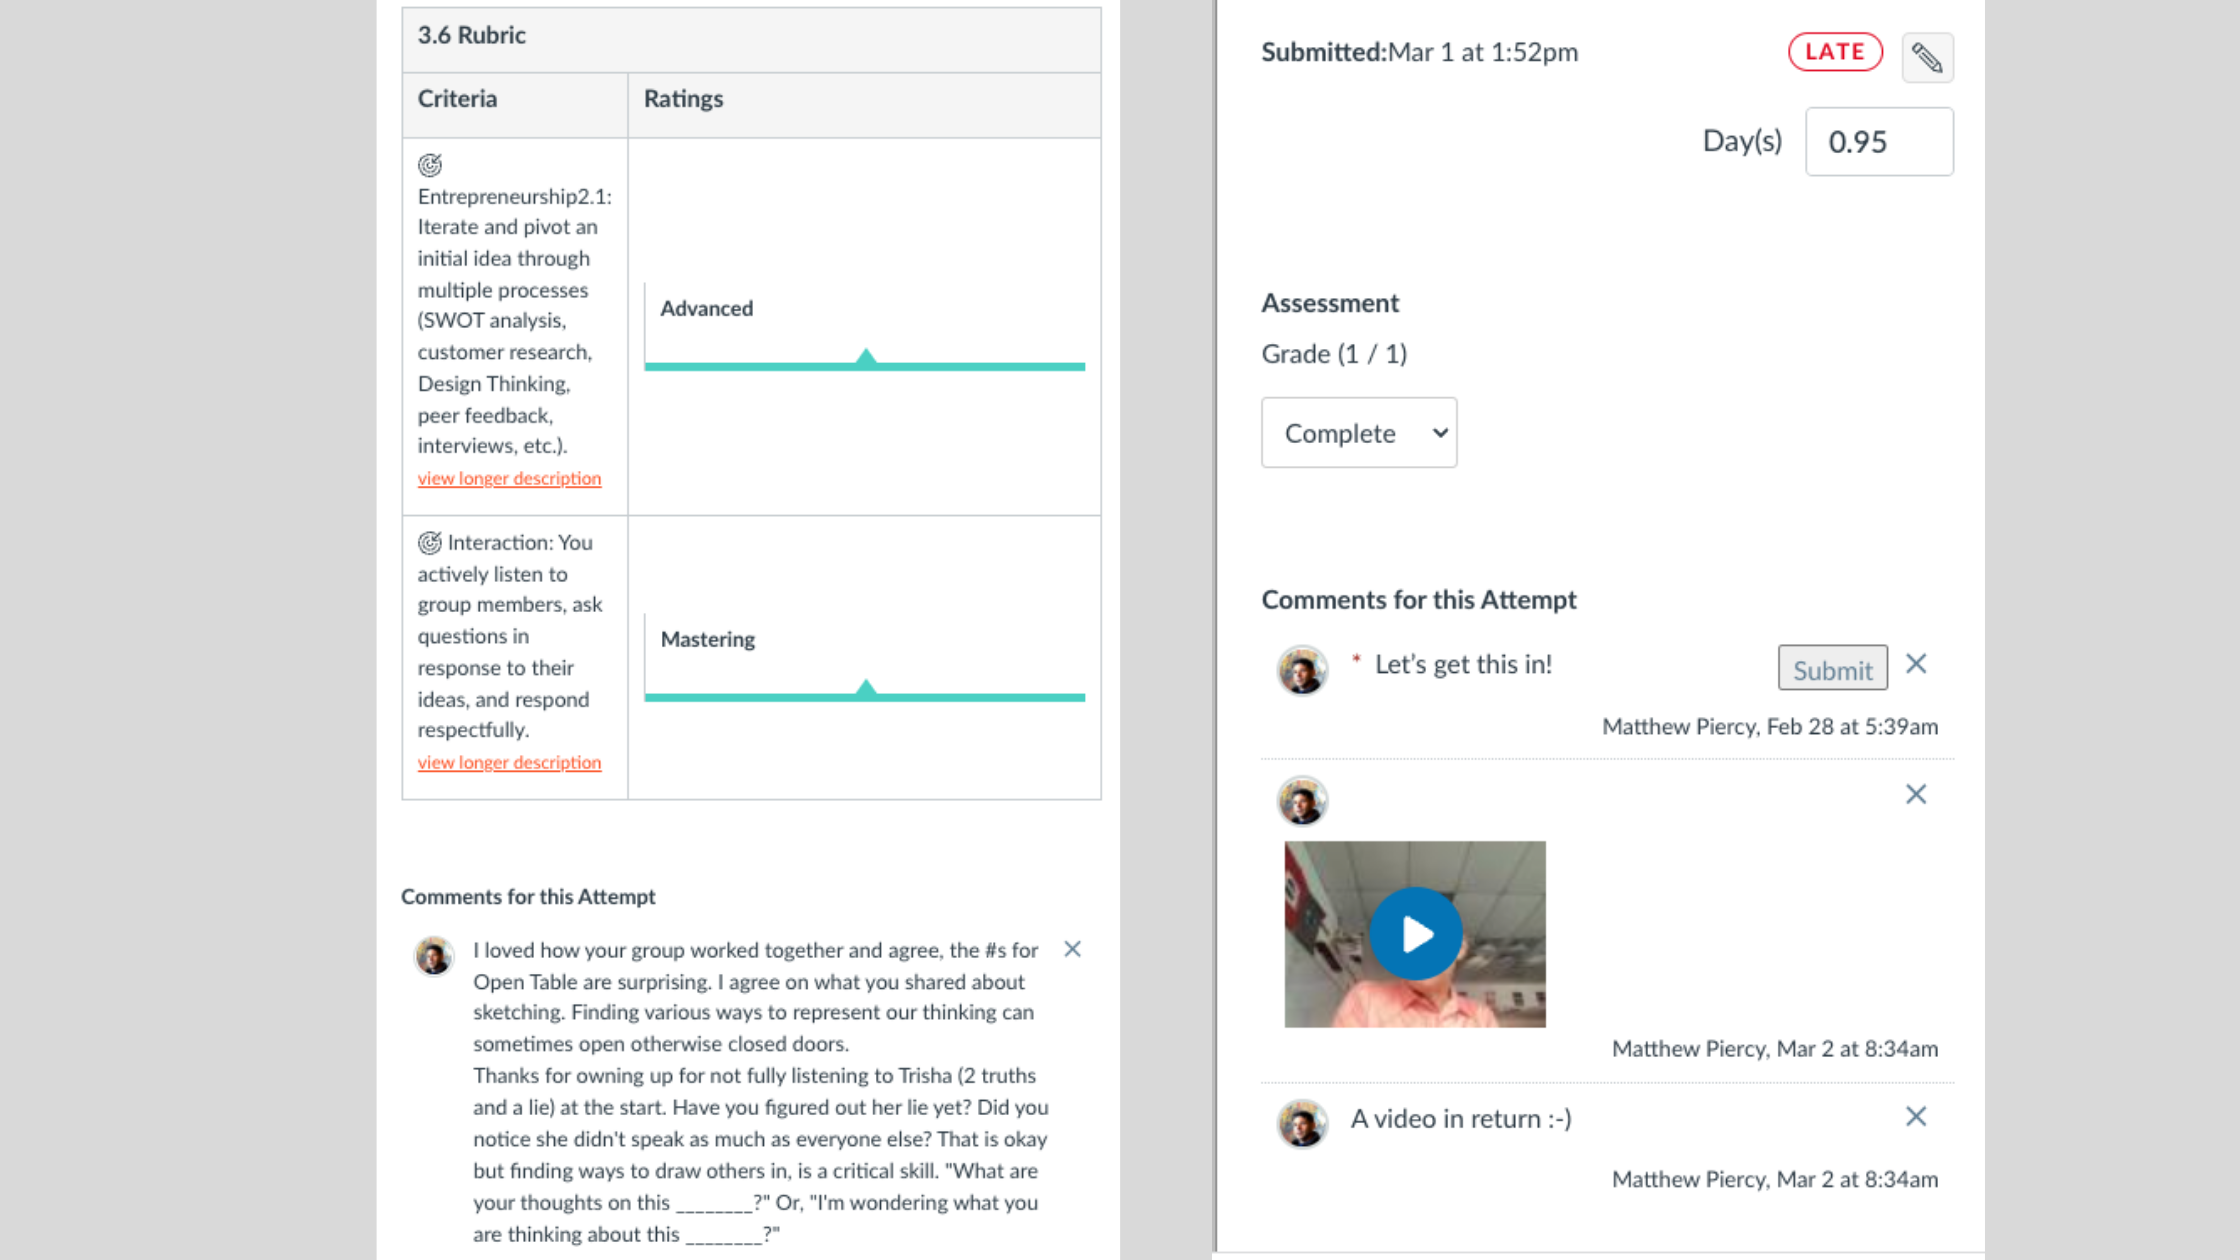Click the avatar next to "Let's get this in!"
The height and width of the screenshot is (1260, 2240).
1302,670
